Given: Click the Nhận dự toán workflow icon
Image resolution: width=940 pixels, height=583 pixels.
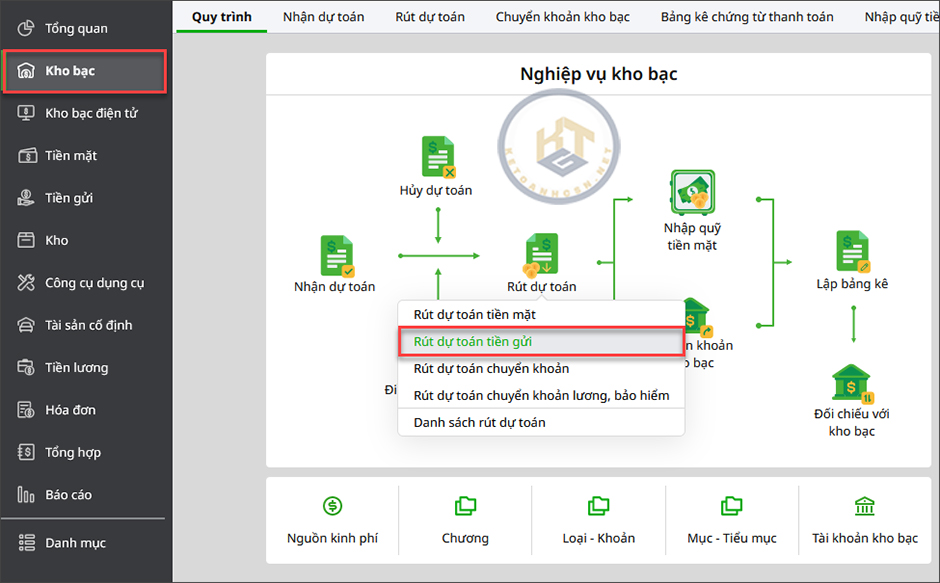Looking at the screenshot, I should click(x=335, y=256).
